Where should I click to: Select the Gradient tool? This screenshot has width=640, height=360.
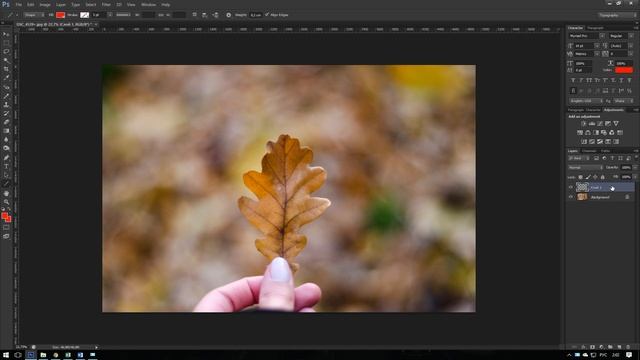[x=6, y=131]
